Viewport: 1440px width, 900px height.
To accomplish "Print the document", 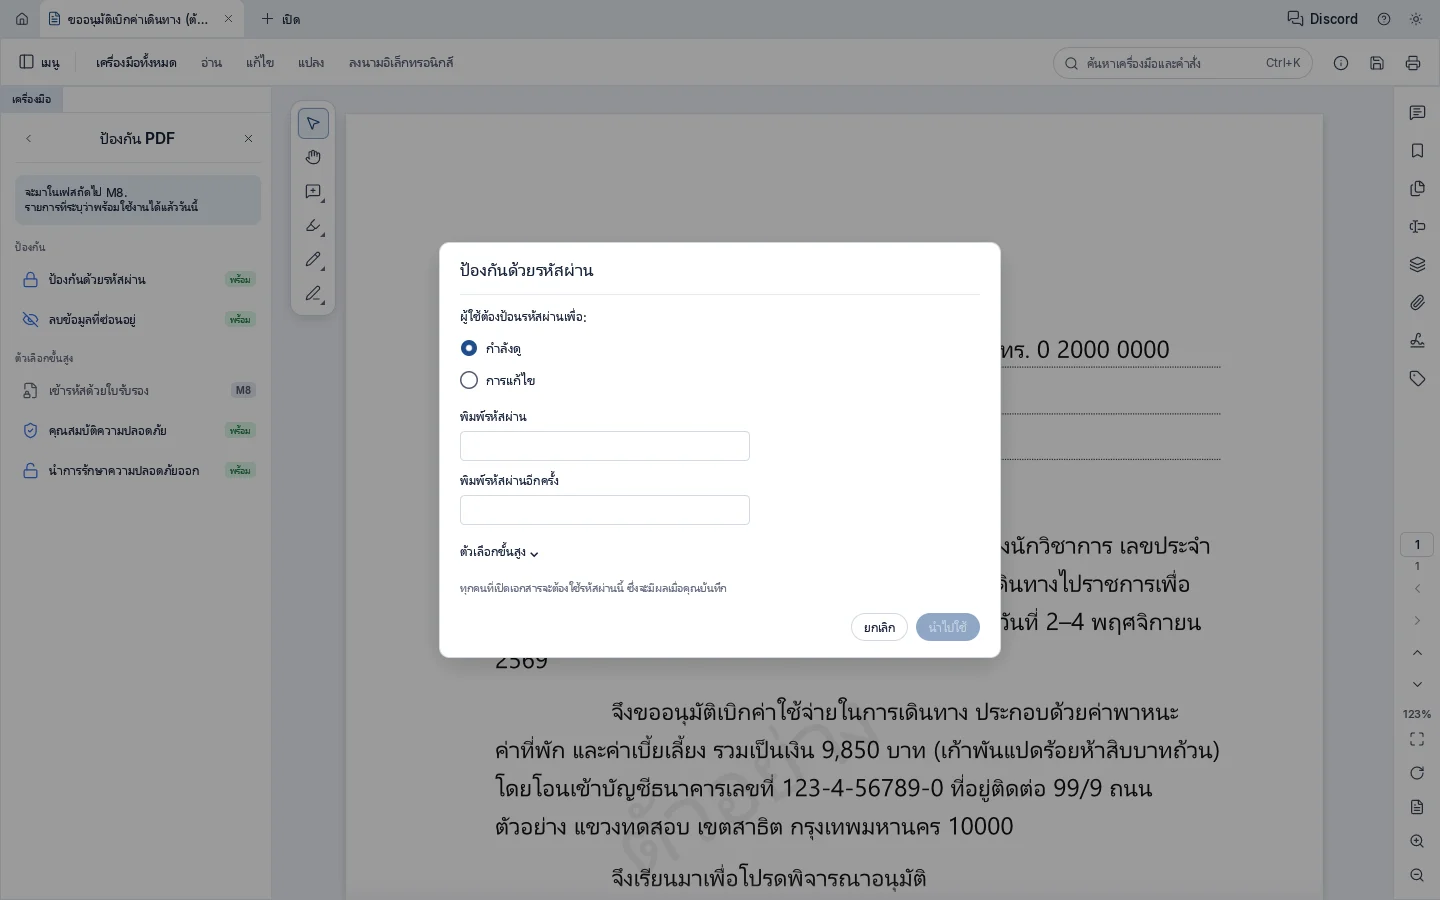I will [x=1413, y=63].
